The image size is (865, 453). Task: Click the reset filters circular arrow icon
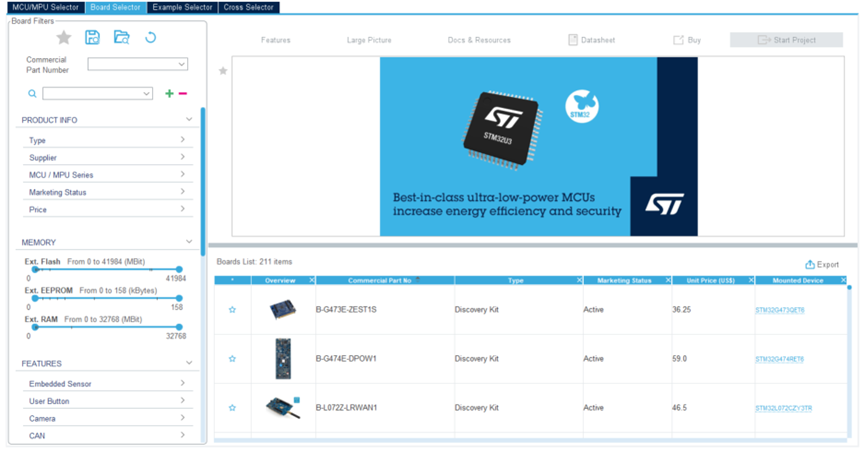pos(151,38)
